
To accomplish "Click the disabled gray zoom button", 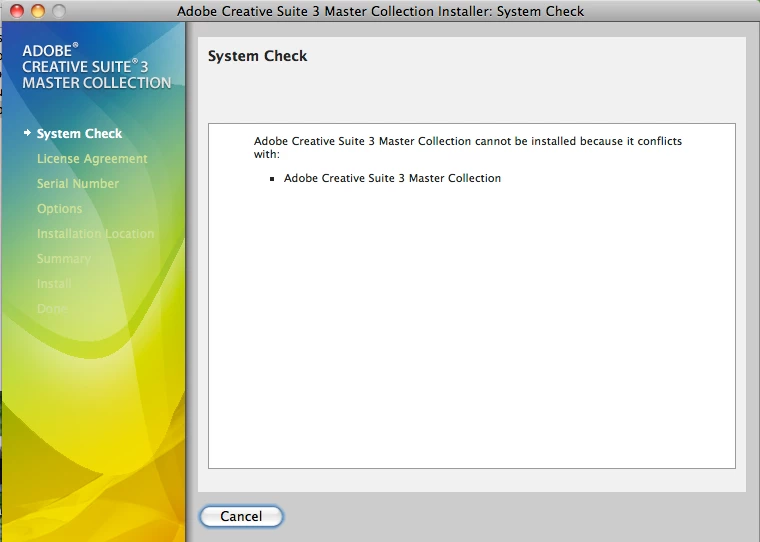I will coord(59,11).
